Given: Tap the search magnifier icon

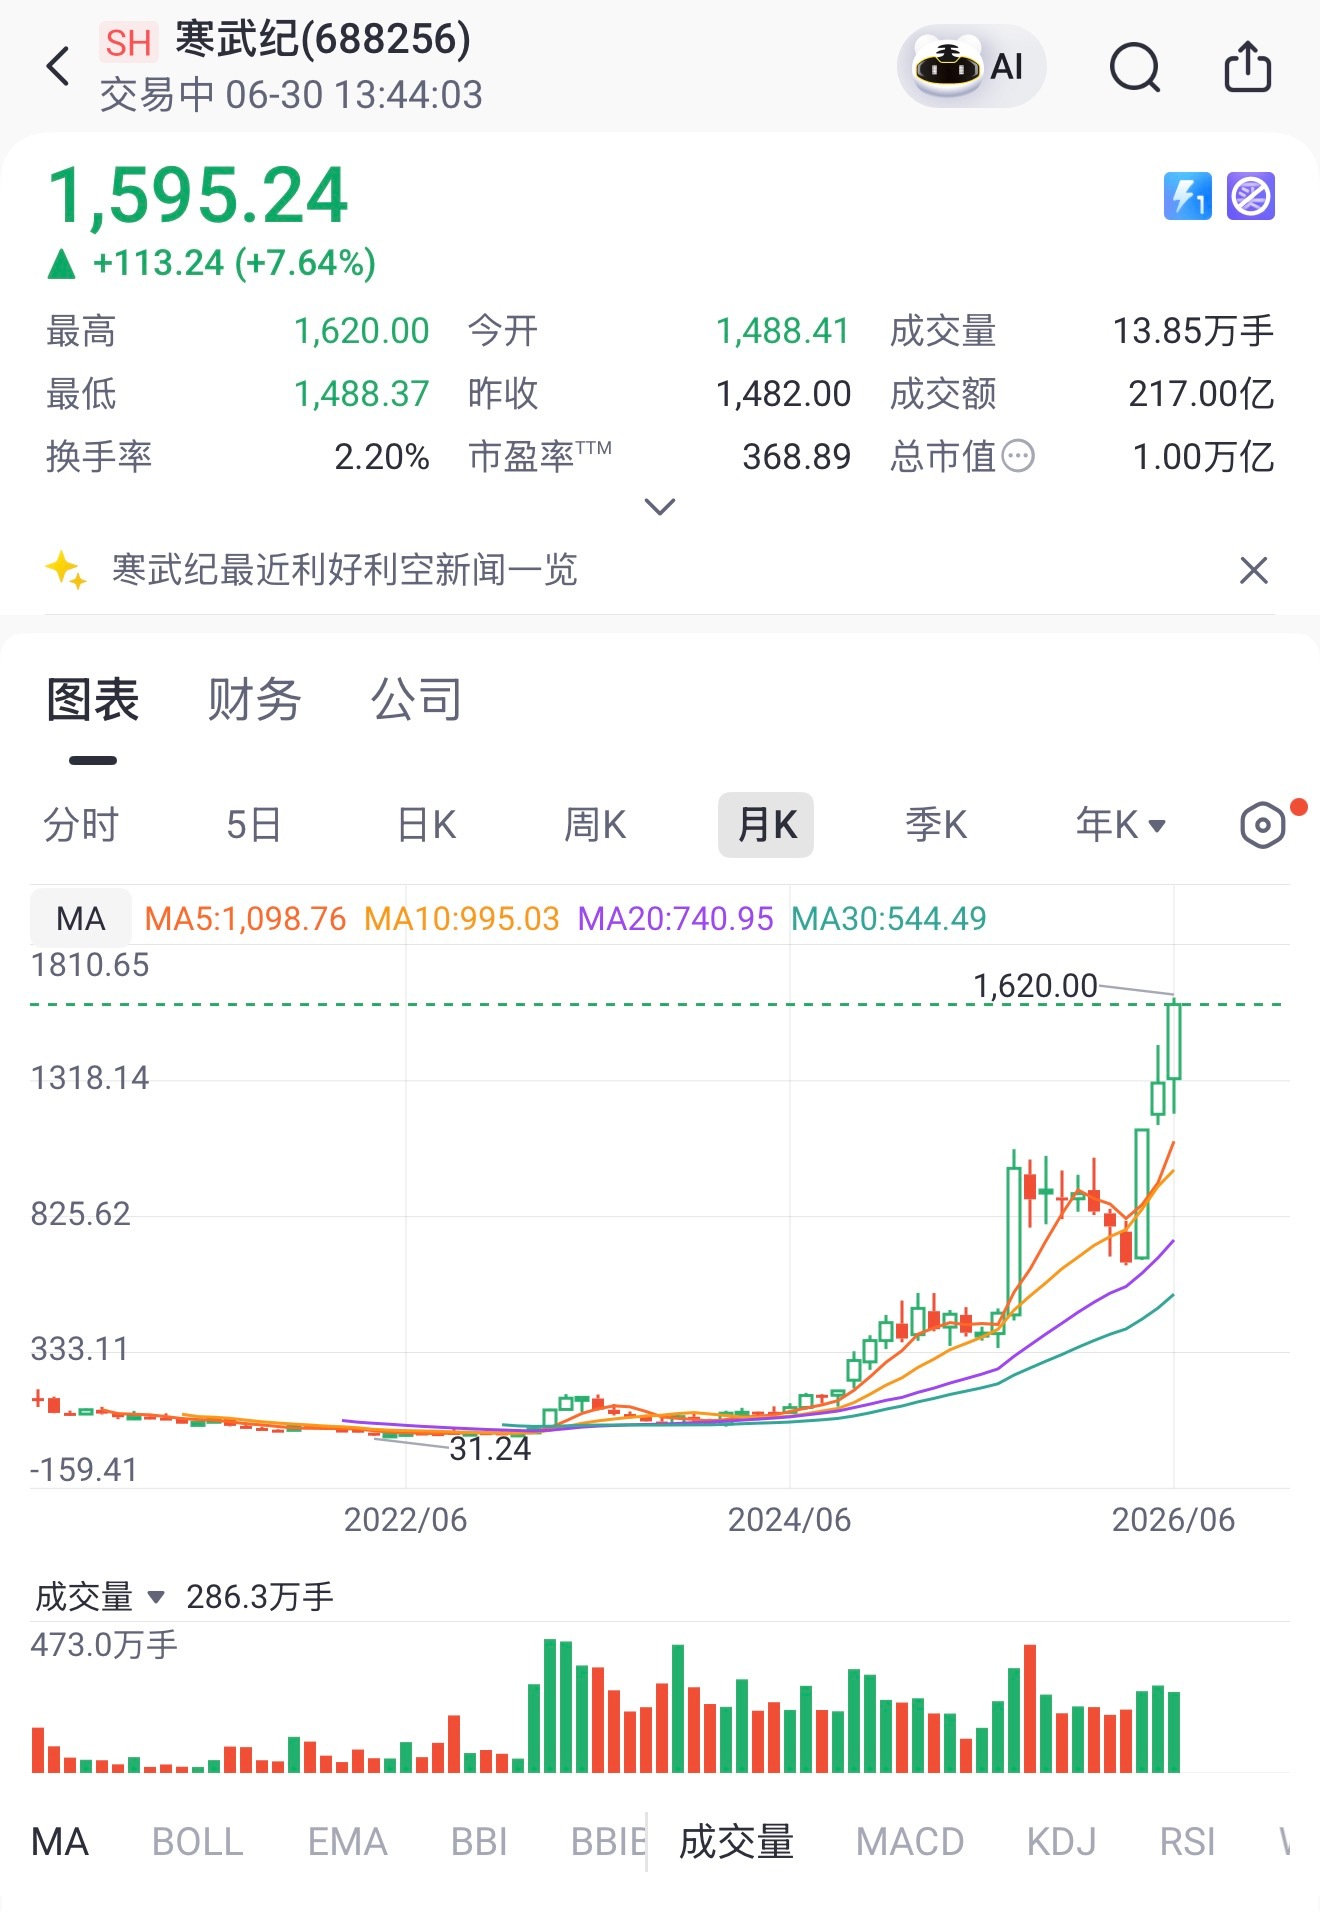Looking at the screenshot, I should click(x=1135, y=67).
